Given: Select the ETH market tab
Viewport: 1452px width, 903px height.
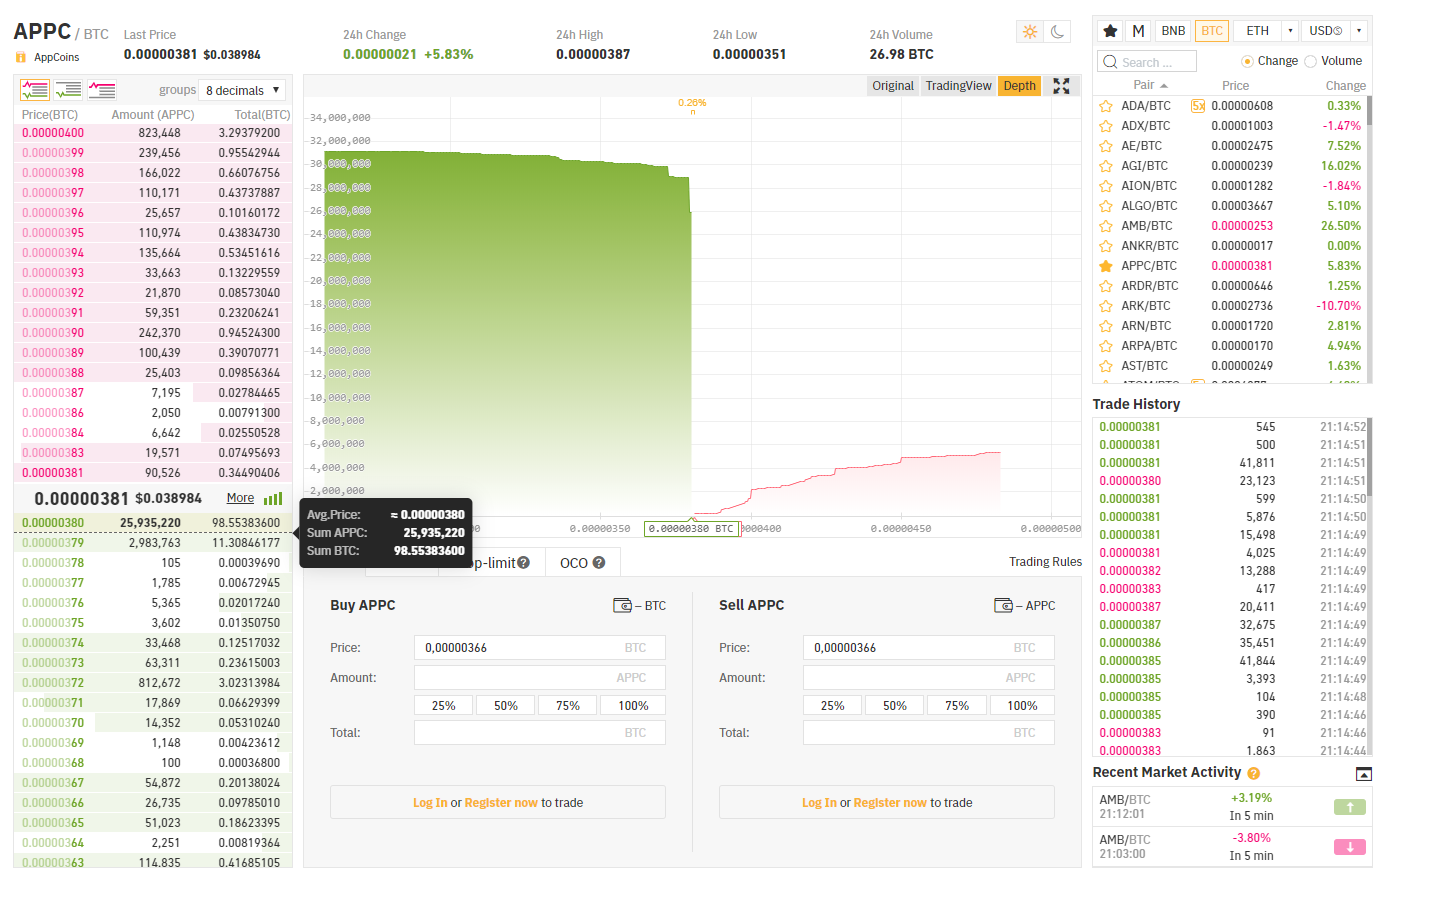Looking at the screenshot, I should (1257, 31).
